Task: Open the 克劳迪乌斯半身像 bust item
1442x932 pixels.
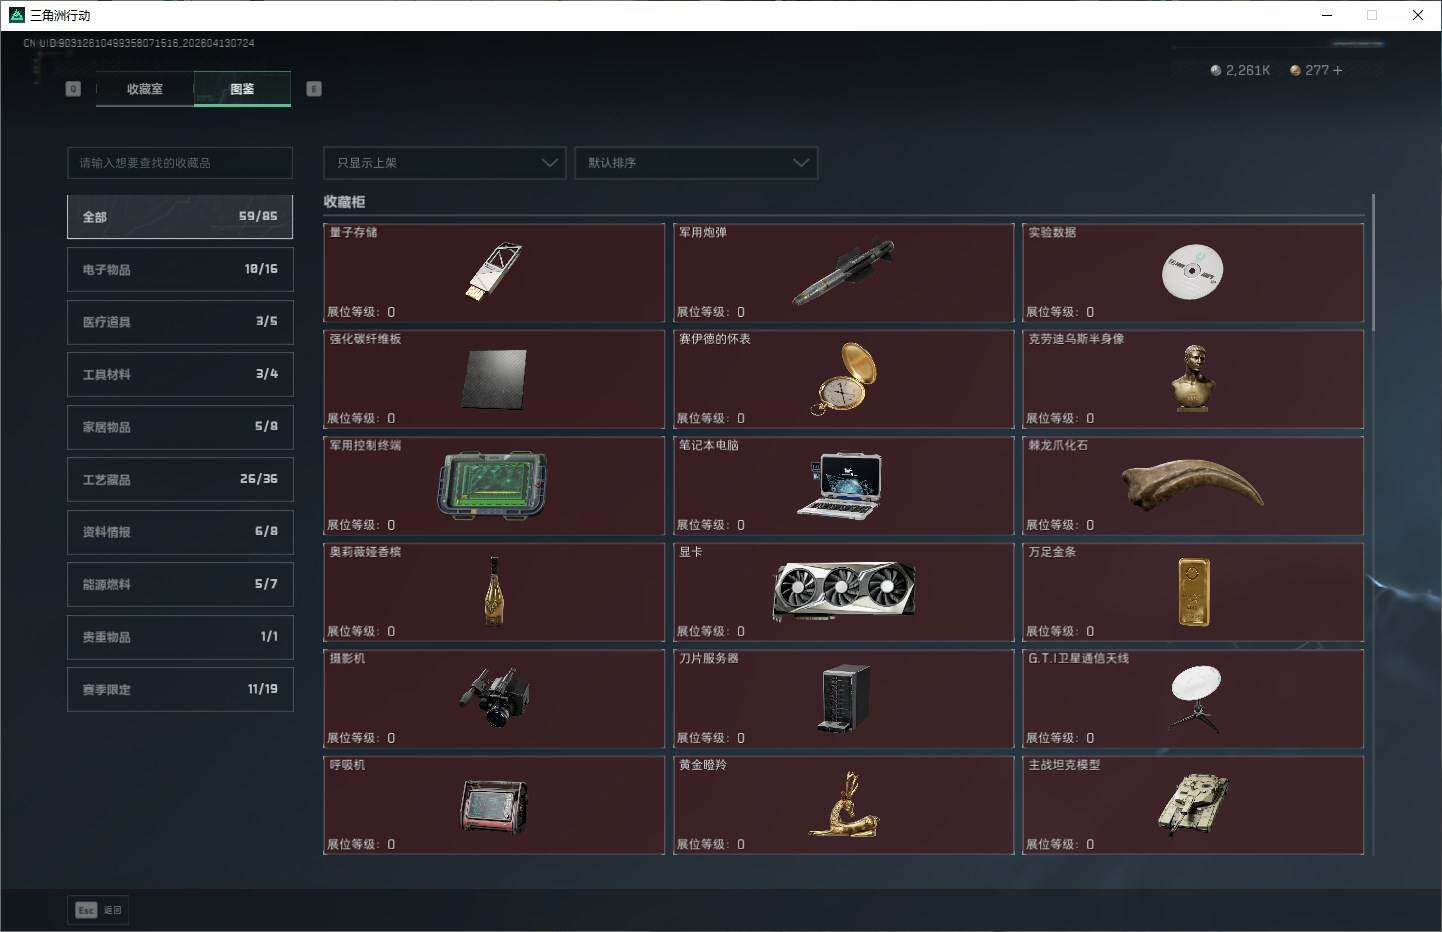Action: 1193,379
